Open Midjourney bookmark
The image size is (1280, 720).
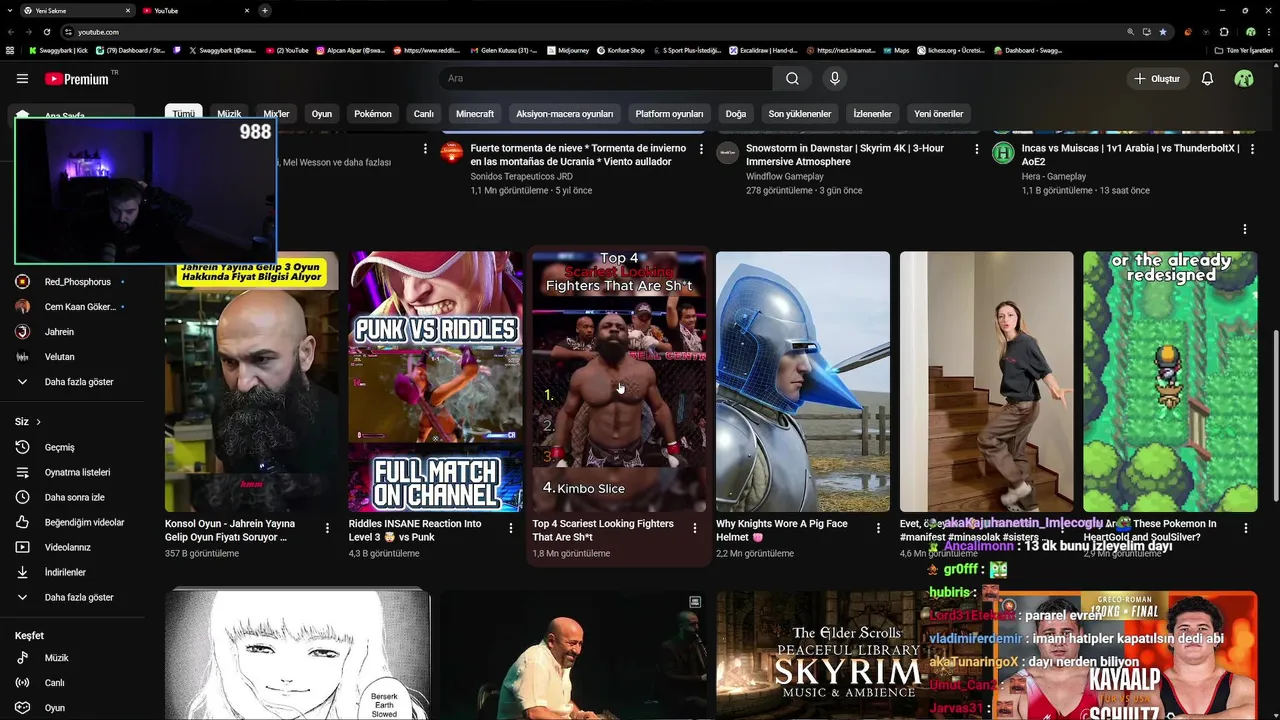pos(568,50)
